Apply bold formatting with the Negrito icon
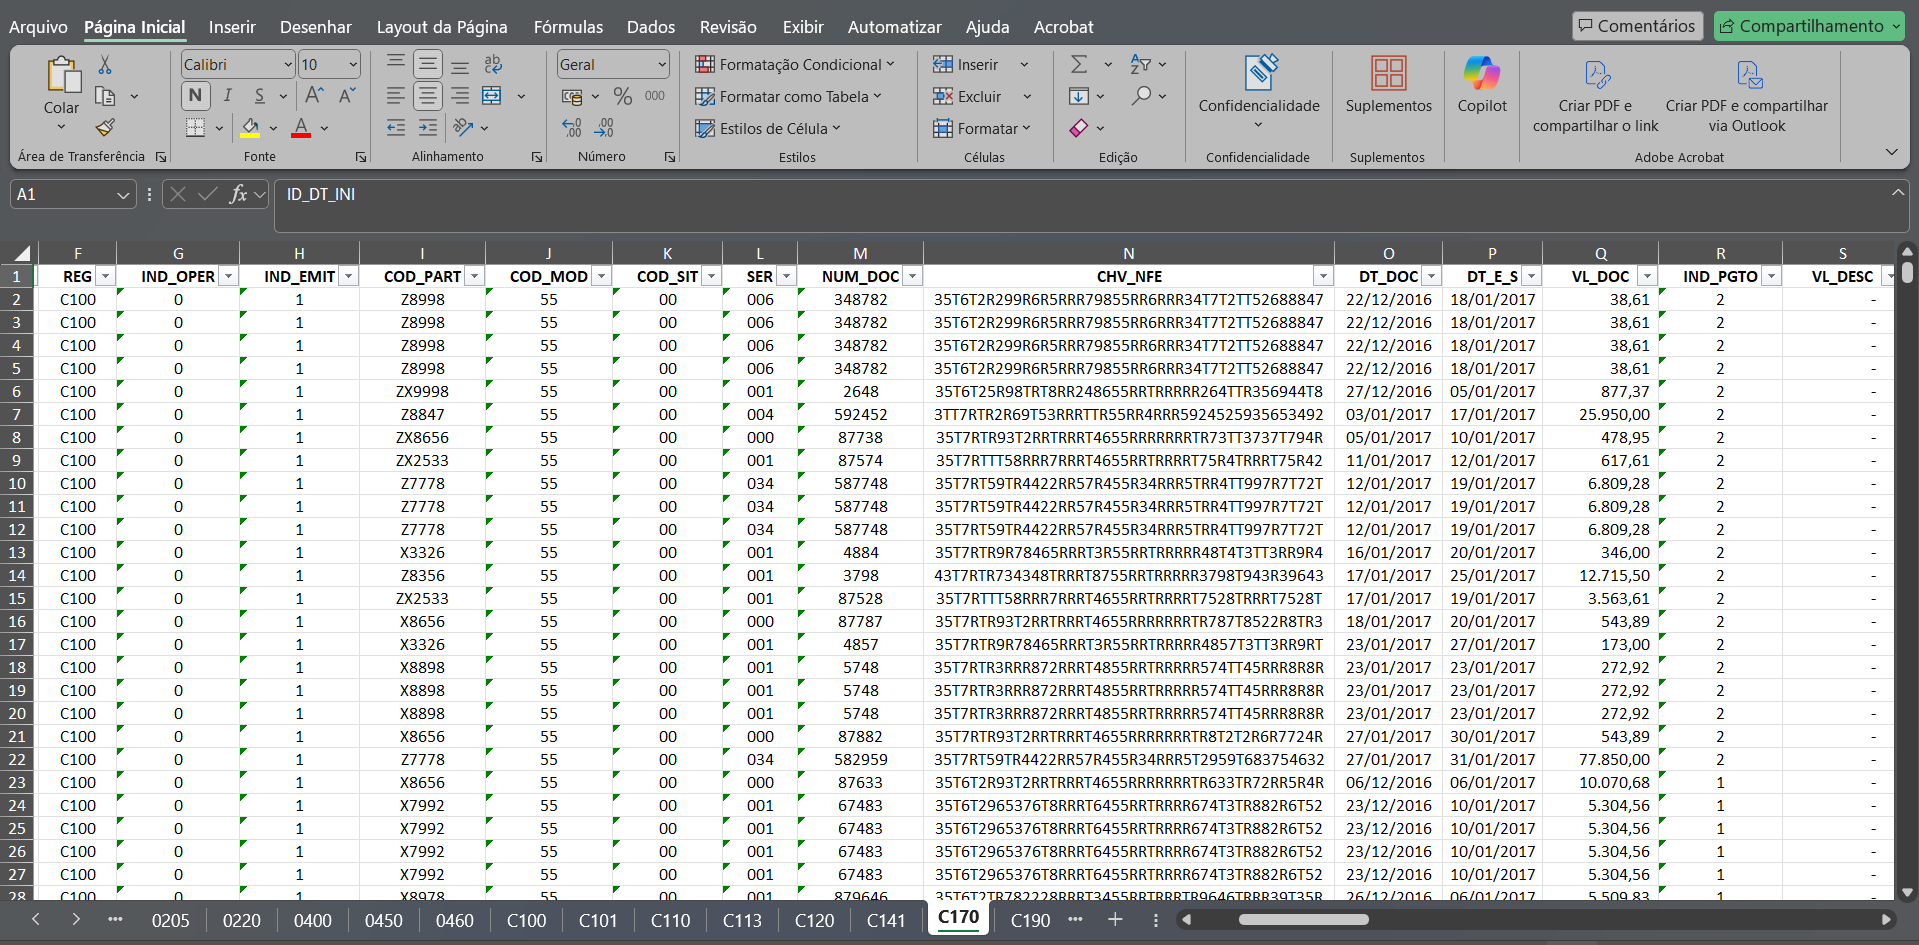Viewport: 1919px width, 945px height. pos(195,96)
